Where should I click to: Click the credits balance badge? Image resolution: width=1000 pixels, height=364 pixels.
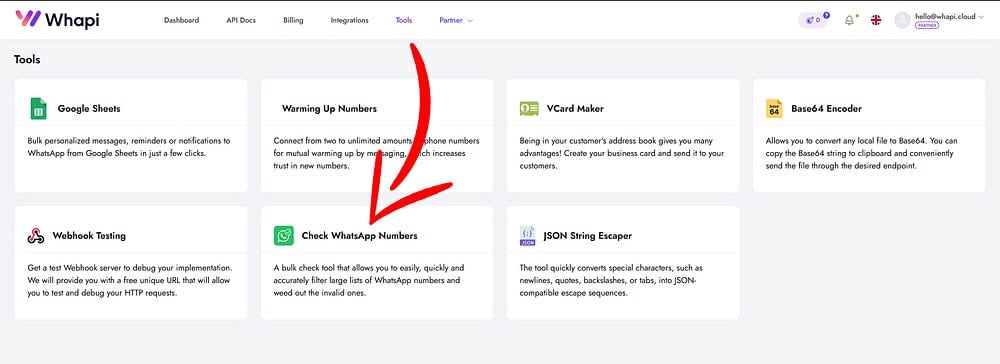pos(814,20)
